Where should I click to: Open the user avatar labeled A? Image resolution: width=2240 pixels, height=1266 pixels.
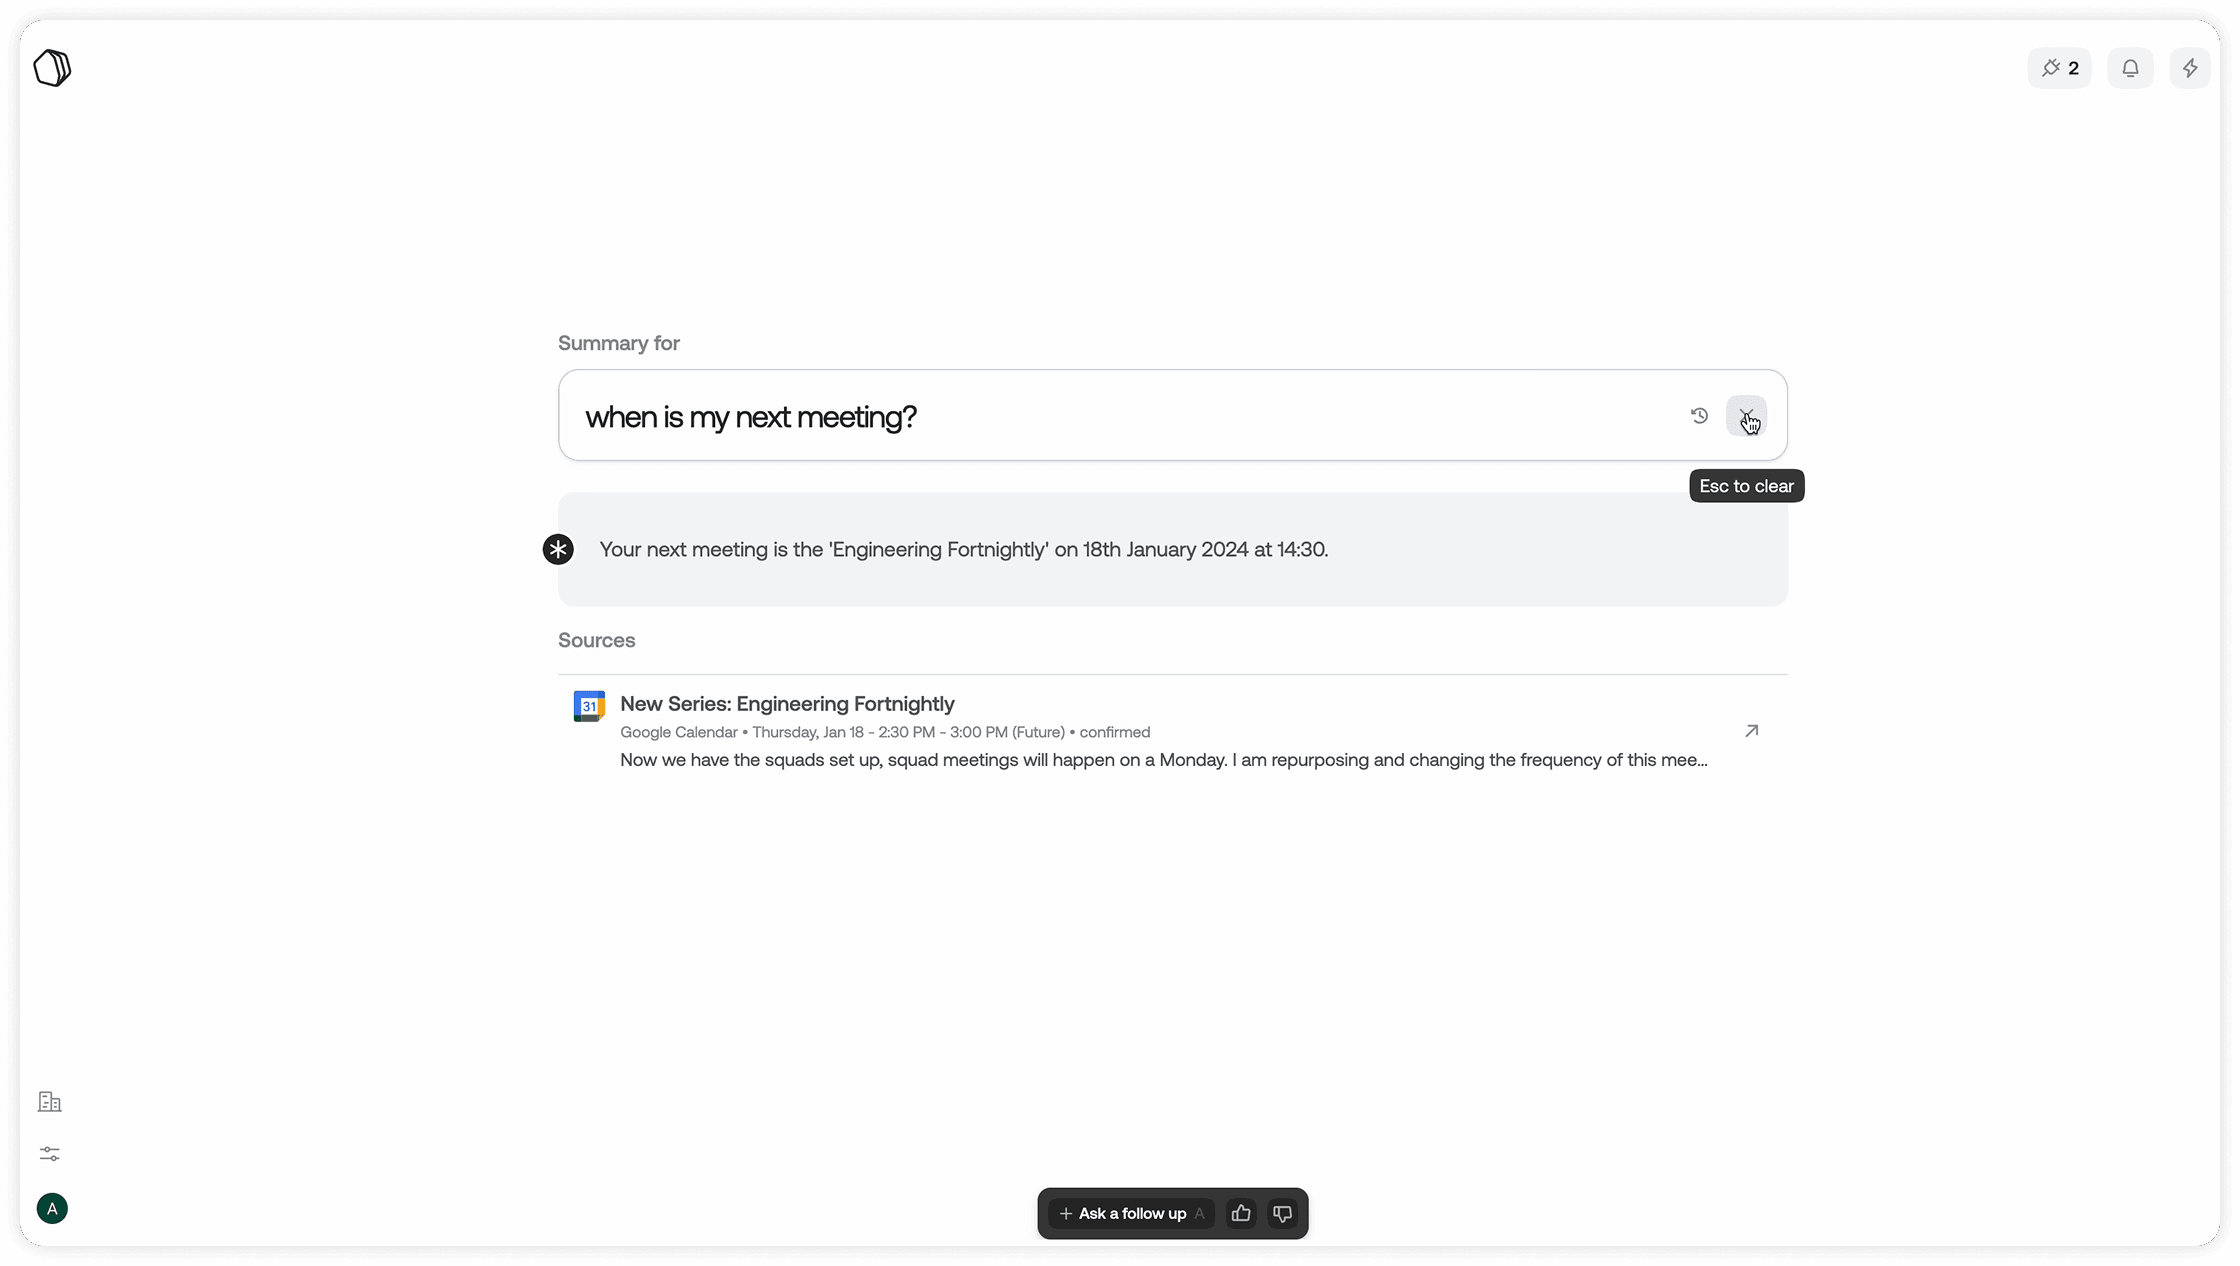(52, 1209)
